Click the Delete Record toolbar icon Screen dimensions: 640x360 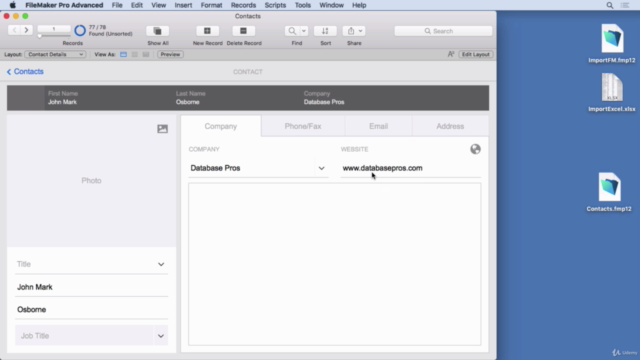pyautogui.click(x=243, y=31)
